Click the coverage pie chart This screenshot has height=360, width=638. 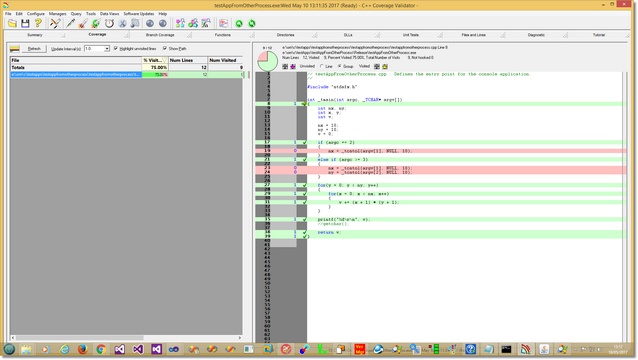click(x=267, y=61)
